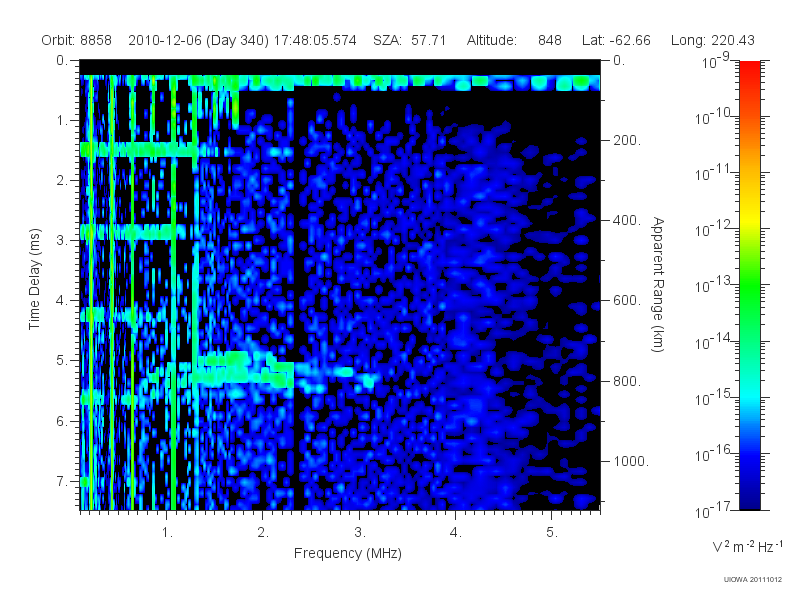
Task: Click the 'Apparent Range (km)' axis label
Action: [658, 284]
